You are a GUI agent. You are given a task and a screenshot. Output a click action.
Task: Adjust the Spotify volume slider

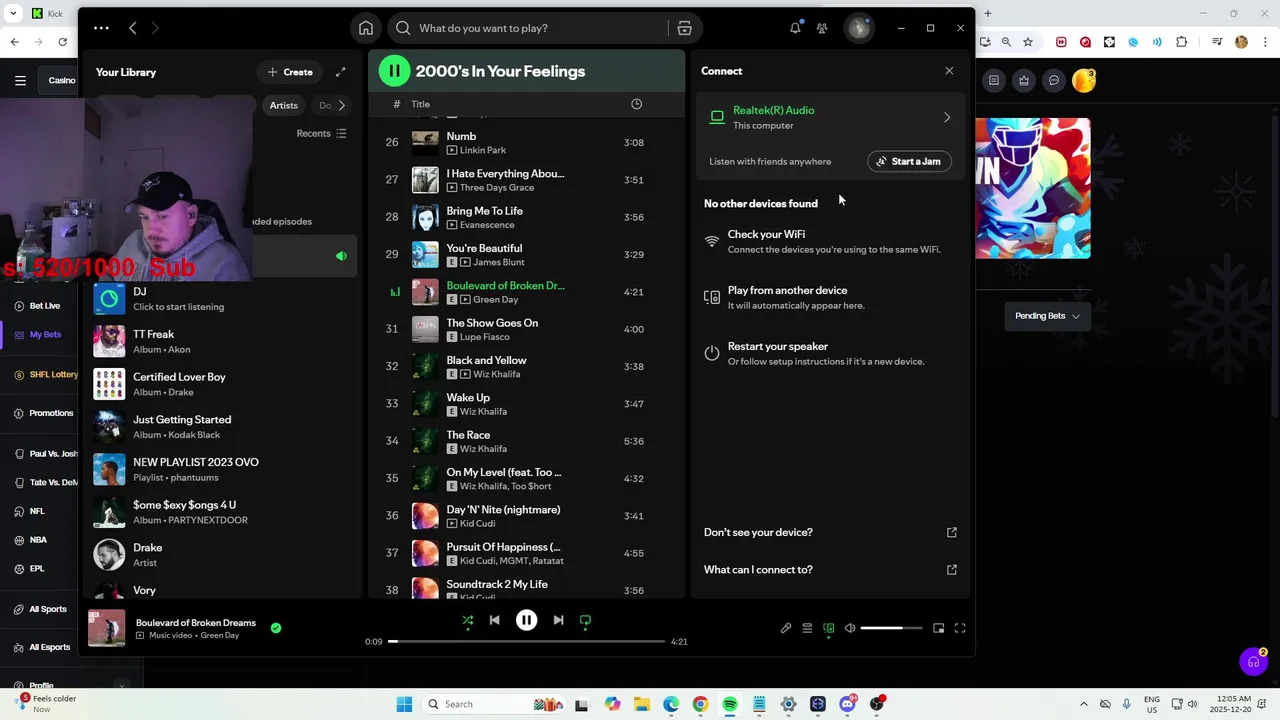(x=891, y=628)
